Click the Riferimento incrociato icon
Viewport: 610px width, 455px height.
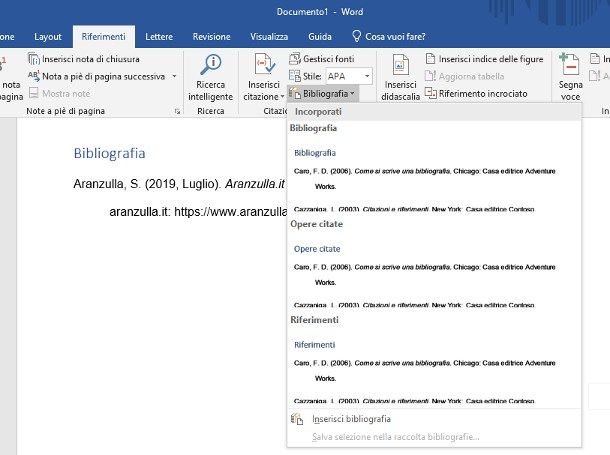pyautogui.click(x=431, y=93)
